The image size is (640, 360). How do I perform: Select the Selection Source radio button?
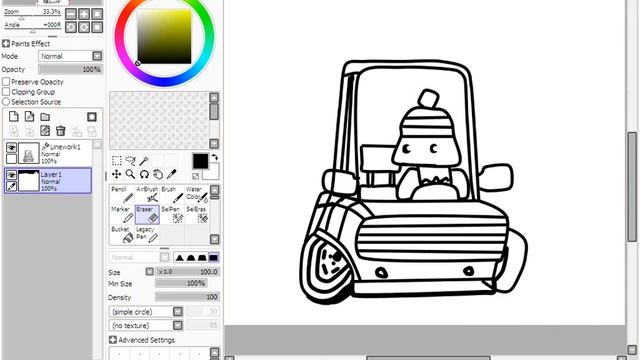point(6,102)
